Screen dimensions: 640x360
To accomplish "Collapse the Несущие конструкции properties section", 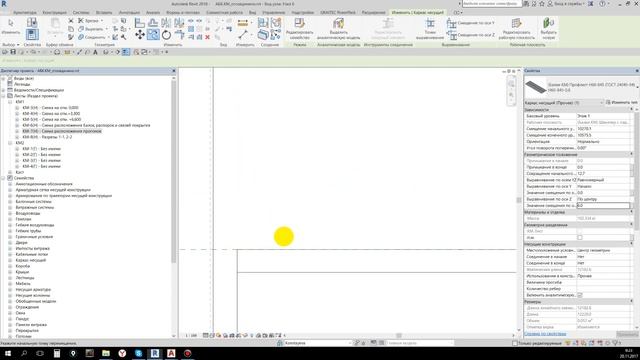I will pos(631,244).
